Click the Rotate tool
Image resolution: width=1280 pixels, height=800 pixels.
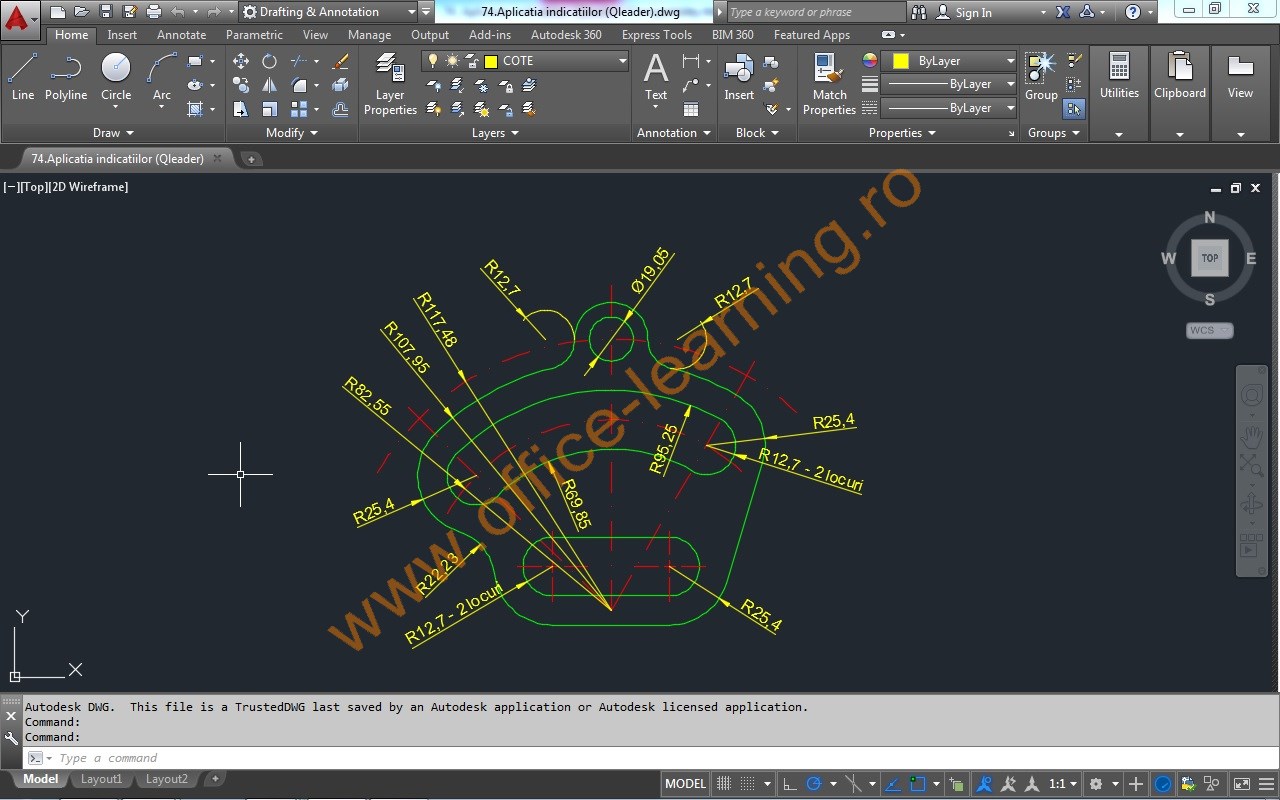269,61
